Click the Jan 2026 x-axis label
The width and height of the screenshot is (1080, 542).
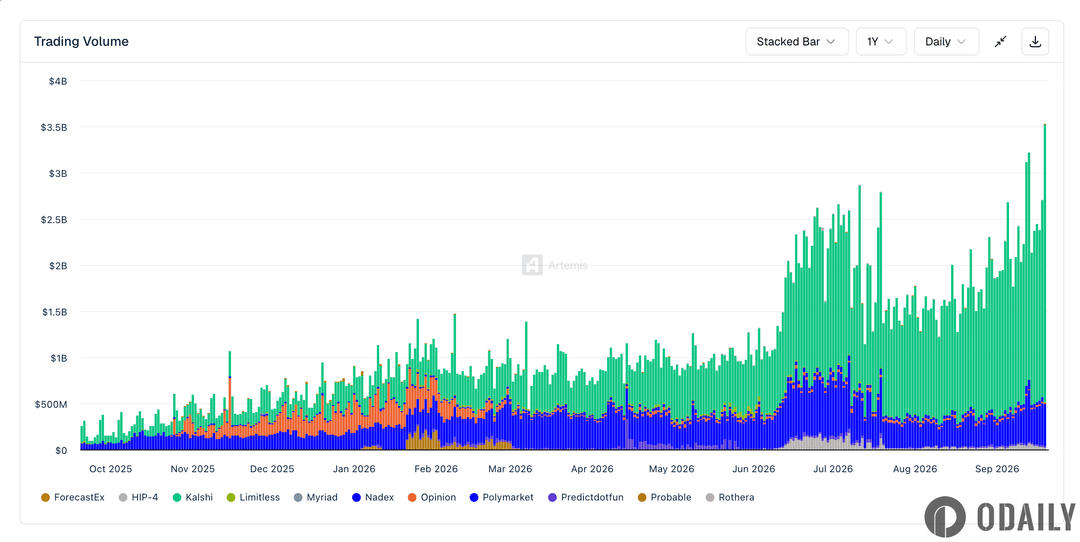click(x=354, y=469)
